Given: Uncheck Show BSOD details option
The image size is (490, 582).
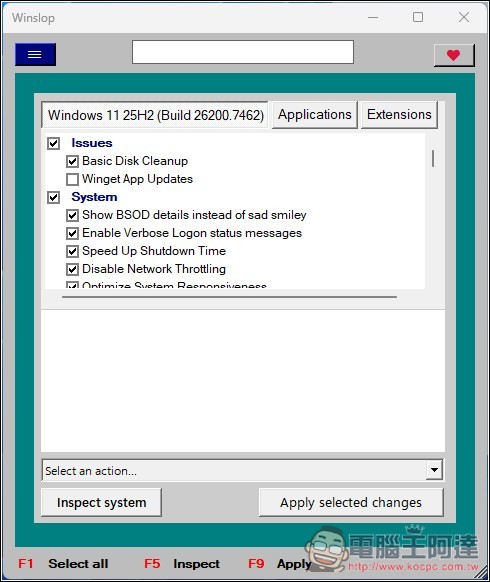Looking at the screenshot, I should coord(72,215).
